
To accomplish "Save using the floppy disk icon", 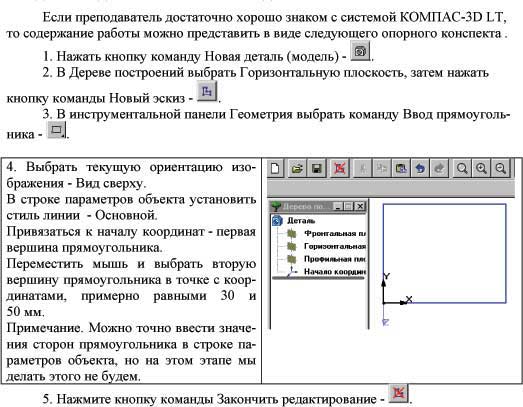I will click(317, 168).
